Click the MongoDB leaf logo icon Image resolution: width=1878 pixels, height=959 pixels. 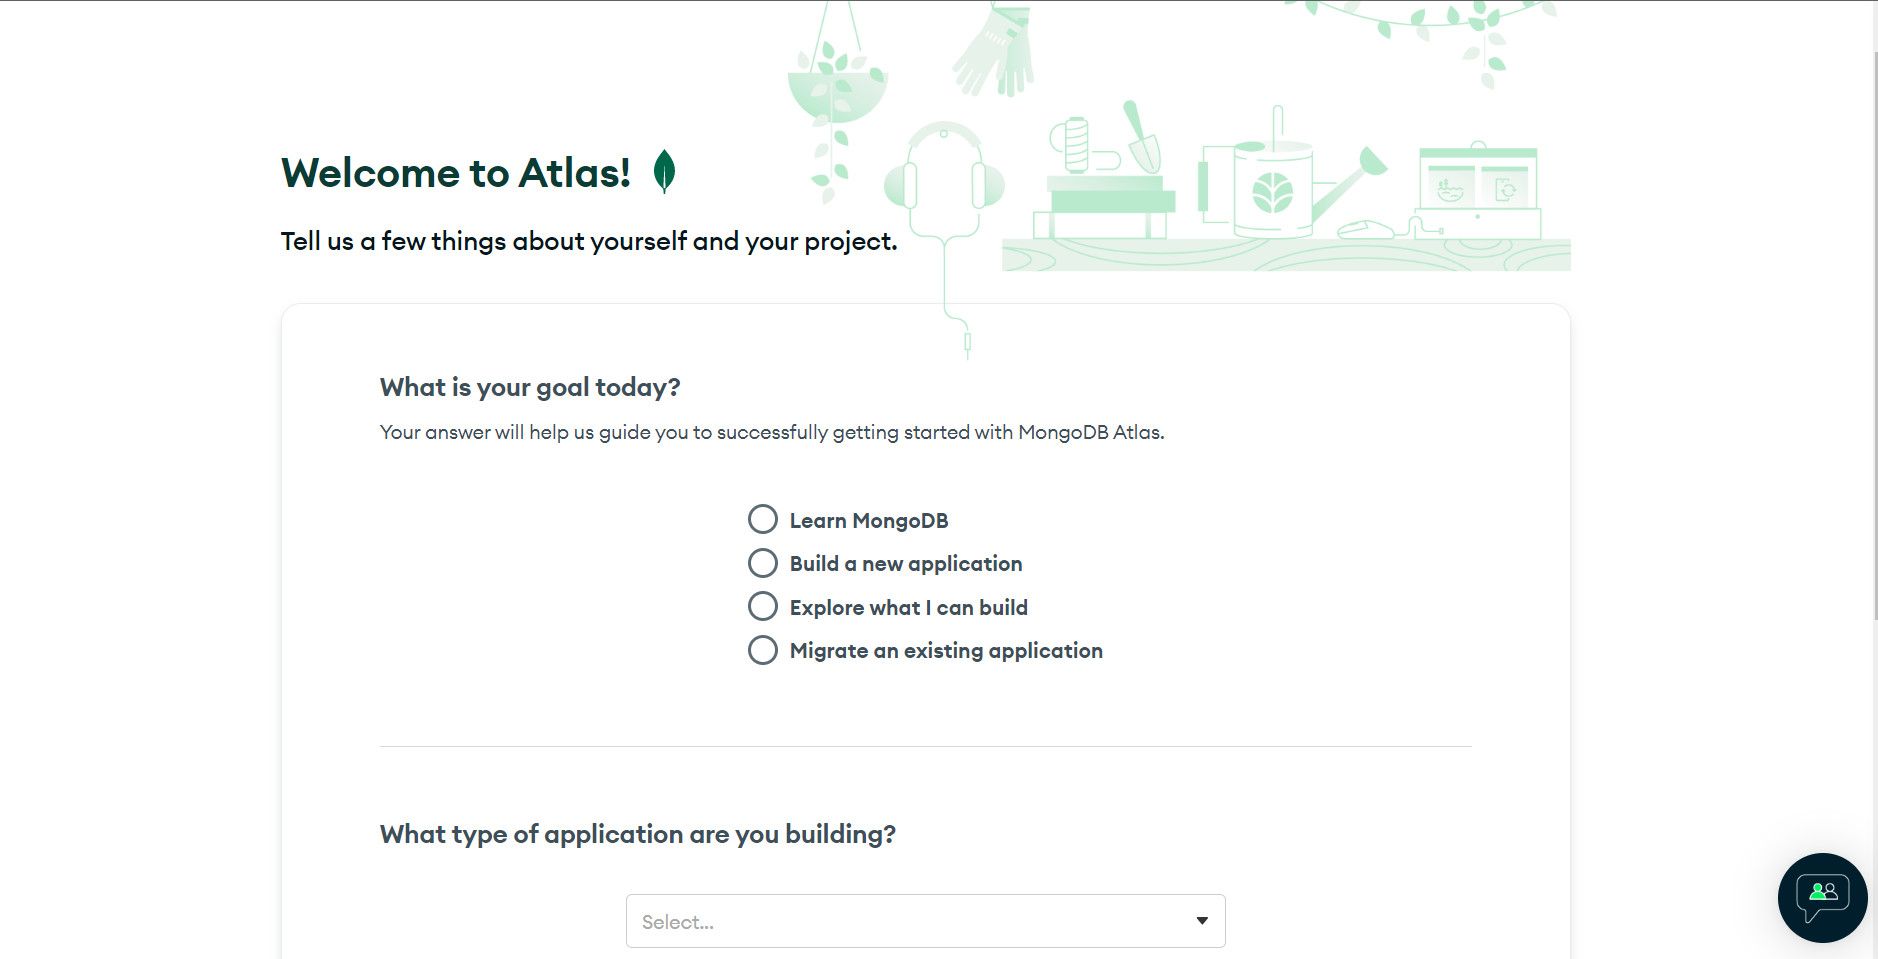tap(664, 172)
